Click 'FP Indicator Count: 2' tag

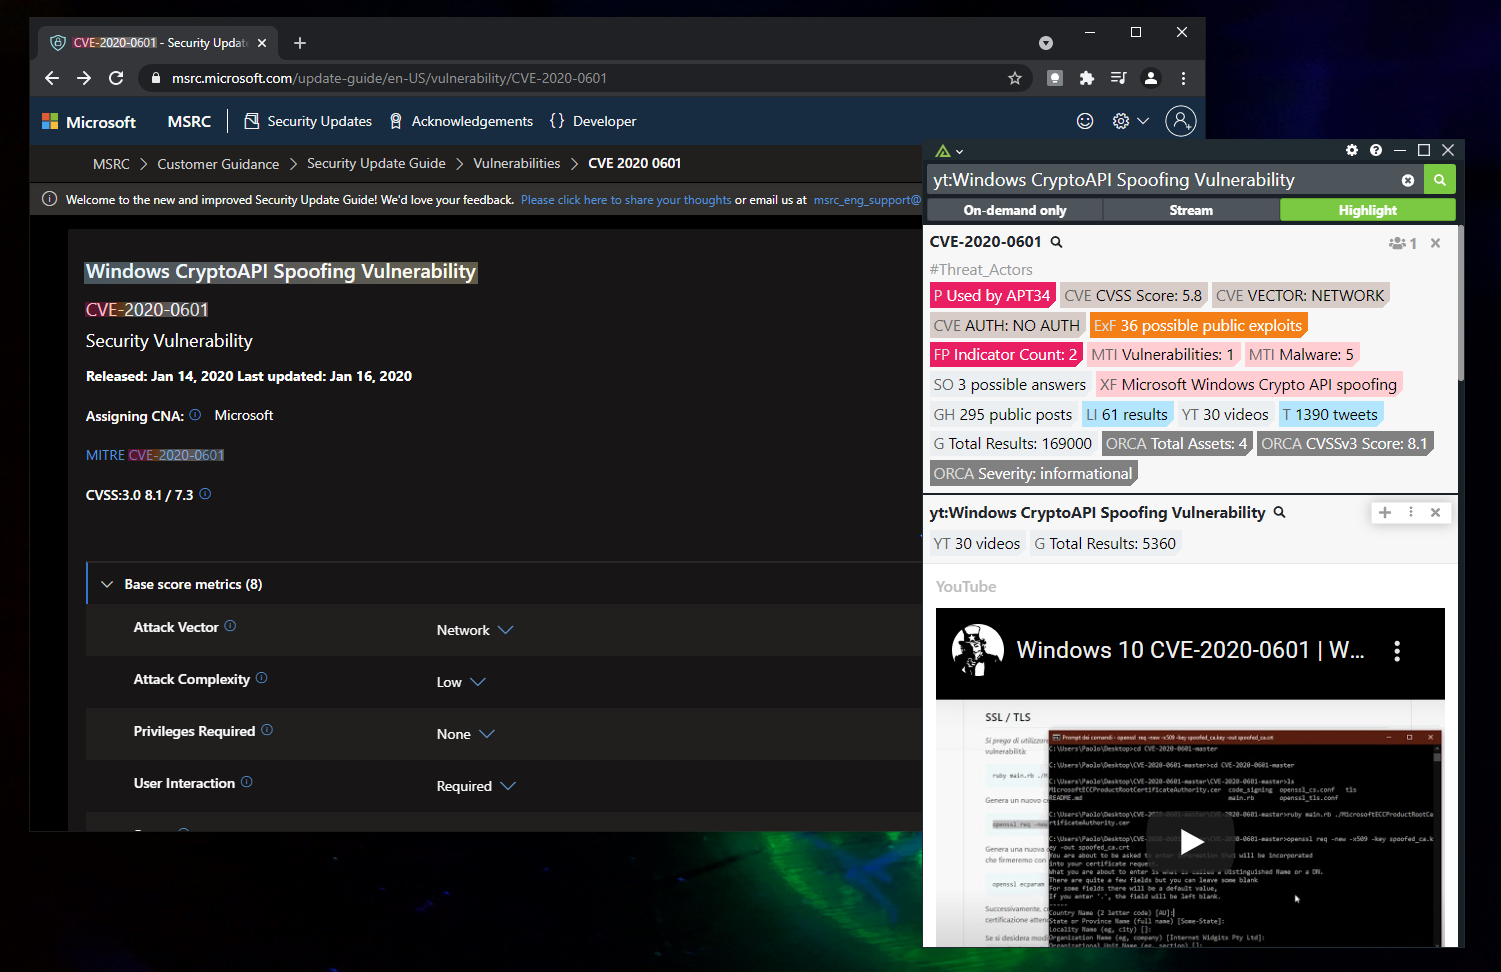[x=1005, y=355]
